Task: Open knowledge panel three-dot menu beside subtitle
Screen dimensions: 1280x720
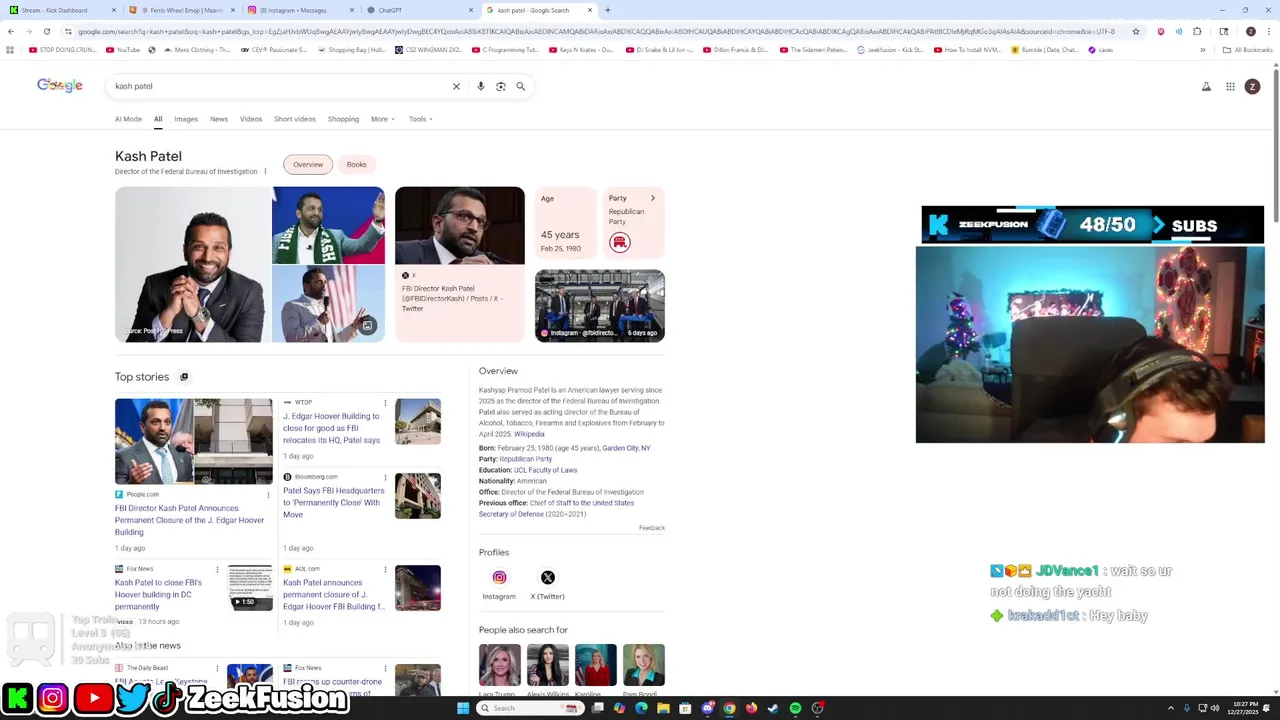Action: point(265,171)
